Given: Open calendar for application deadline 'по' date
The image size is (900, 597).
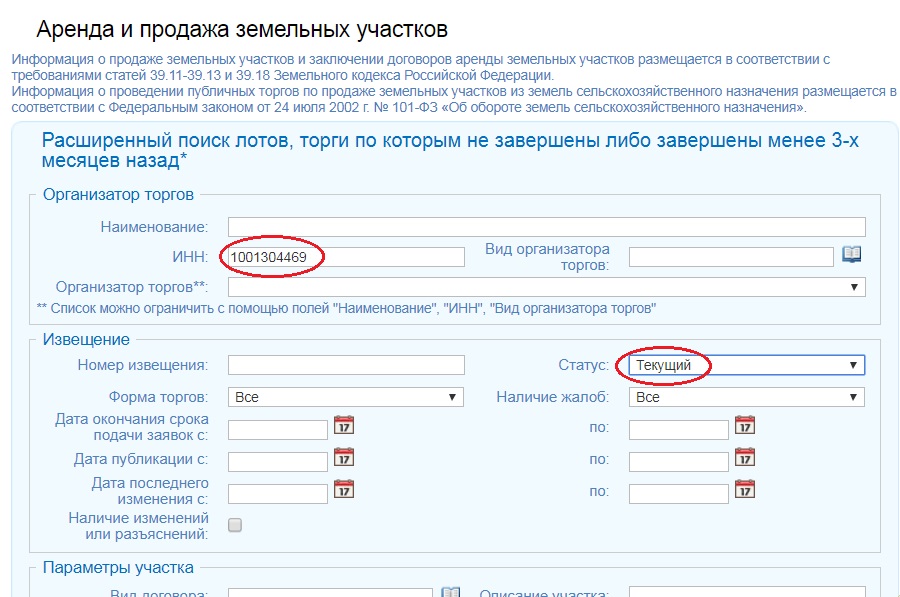Looking at the screenshot, I should (x=745, y=426).
